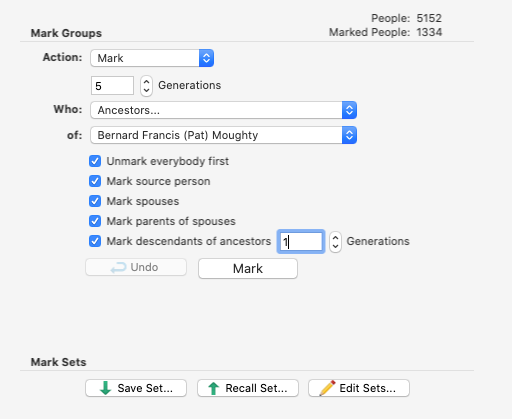Click the Mark button
The width and height of the screenshot is (512, 419).
click(x=248, y=268)
